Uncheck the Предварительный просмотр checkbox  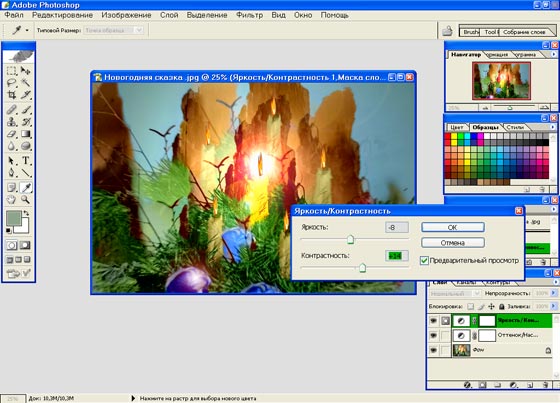click(x=424, y=260)
